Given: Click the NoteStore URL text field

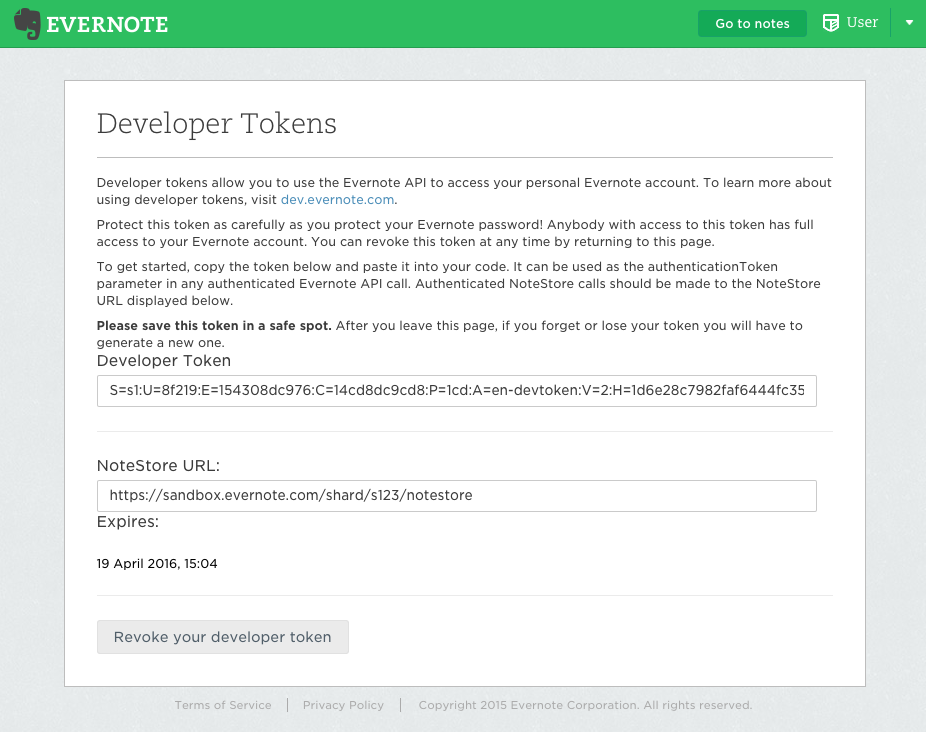Looking at the screenshot, I should pyautogui.click(x=456, y=495).
